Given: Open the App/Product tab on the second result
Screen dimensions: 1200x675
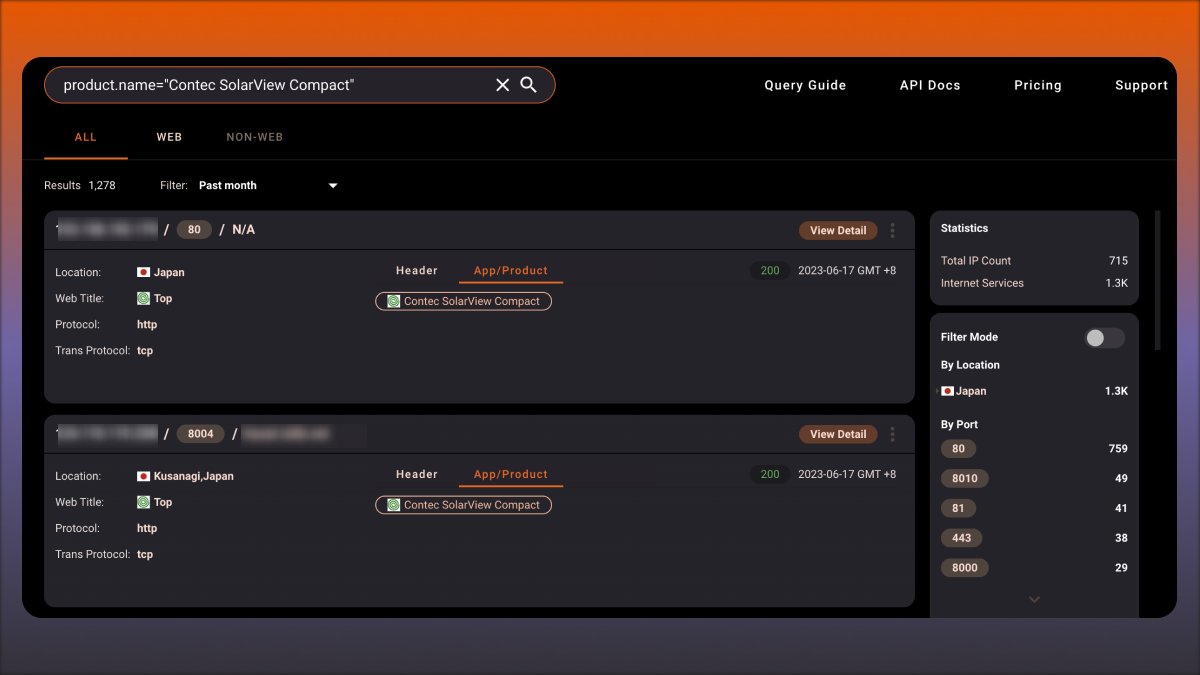Looking at the screenshot, I should pyautogui.click(x=510, y=474).
